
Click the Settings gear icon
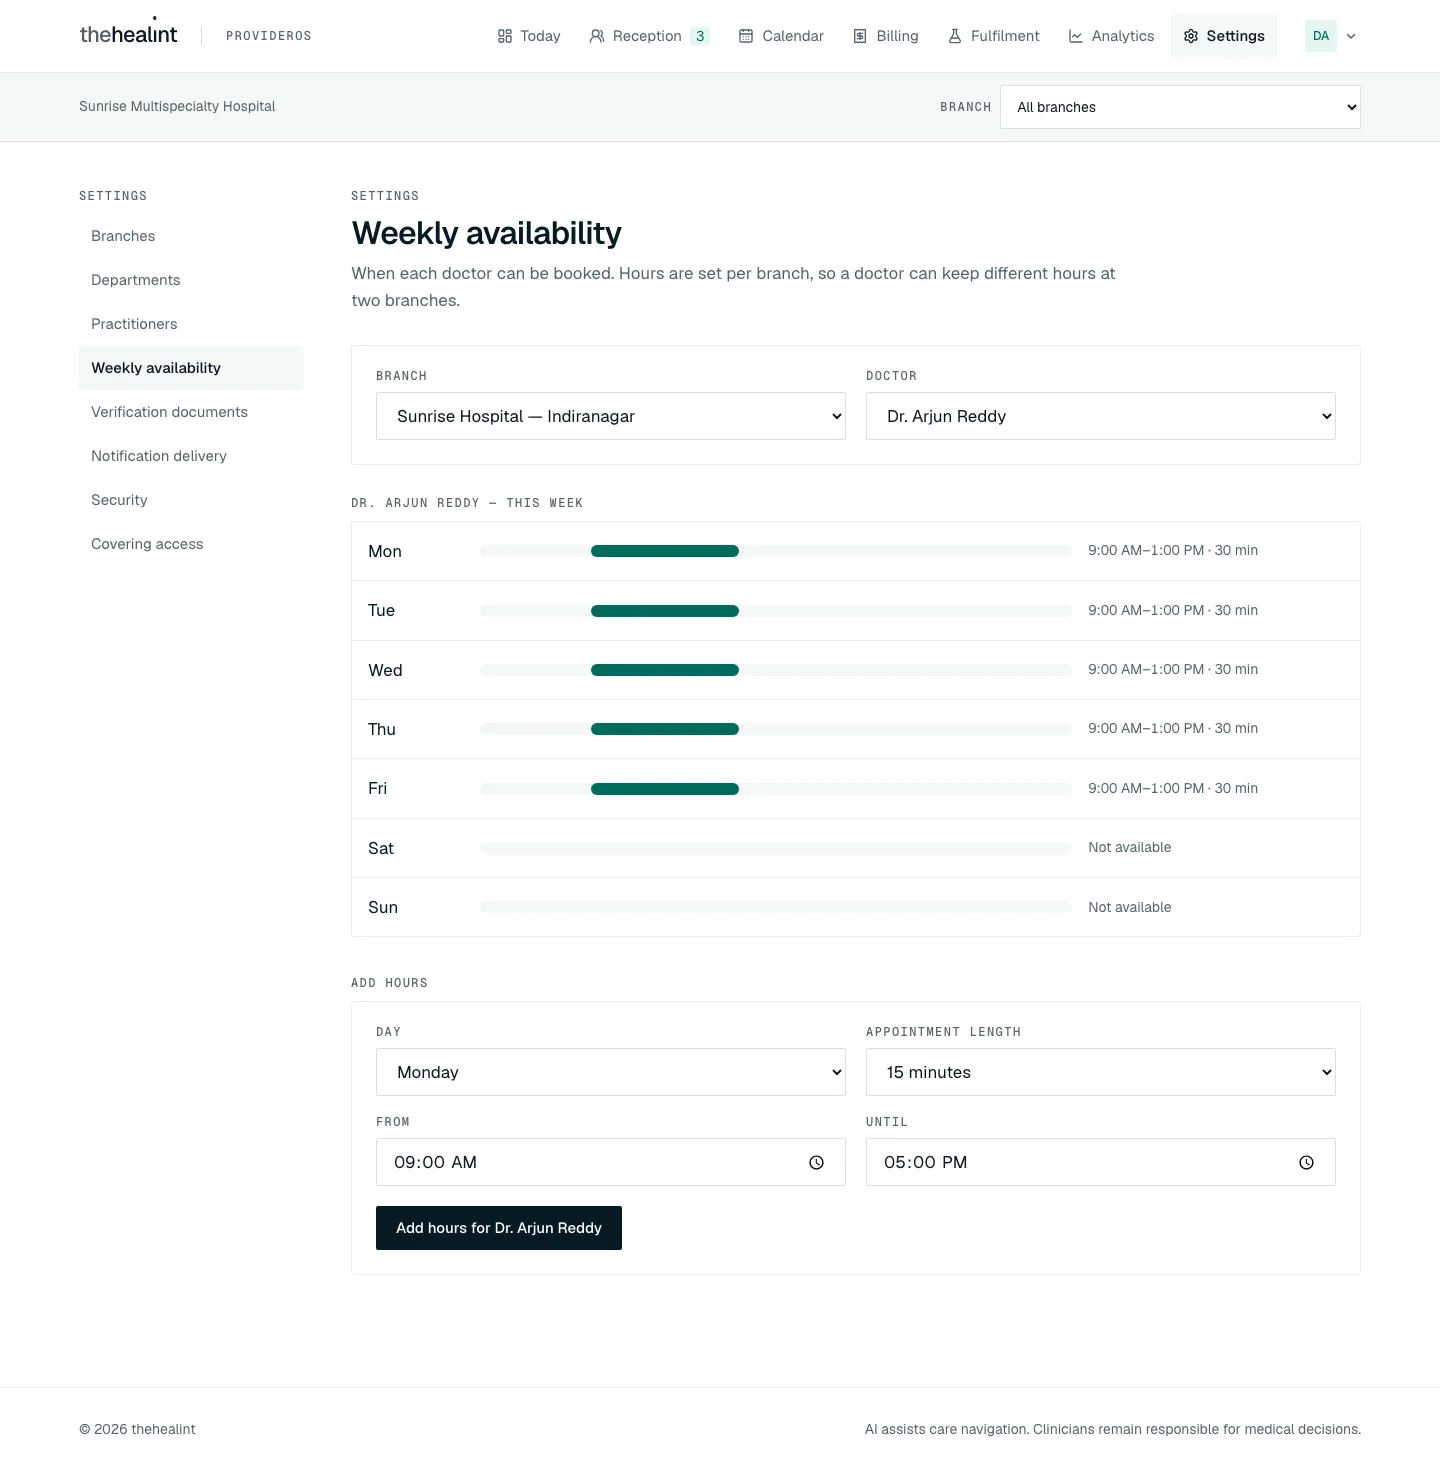pos(1191,36)
